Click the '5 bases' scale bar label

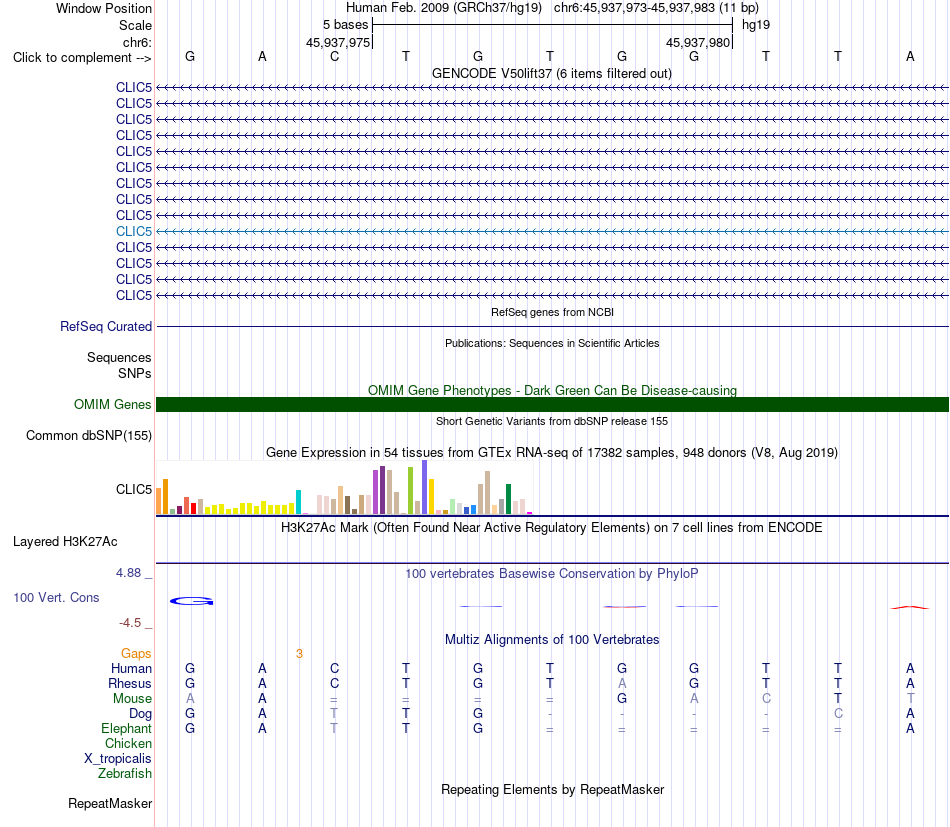[345, 25]
